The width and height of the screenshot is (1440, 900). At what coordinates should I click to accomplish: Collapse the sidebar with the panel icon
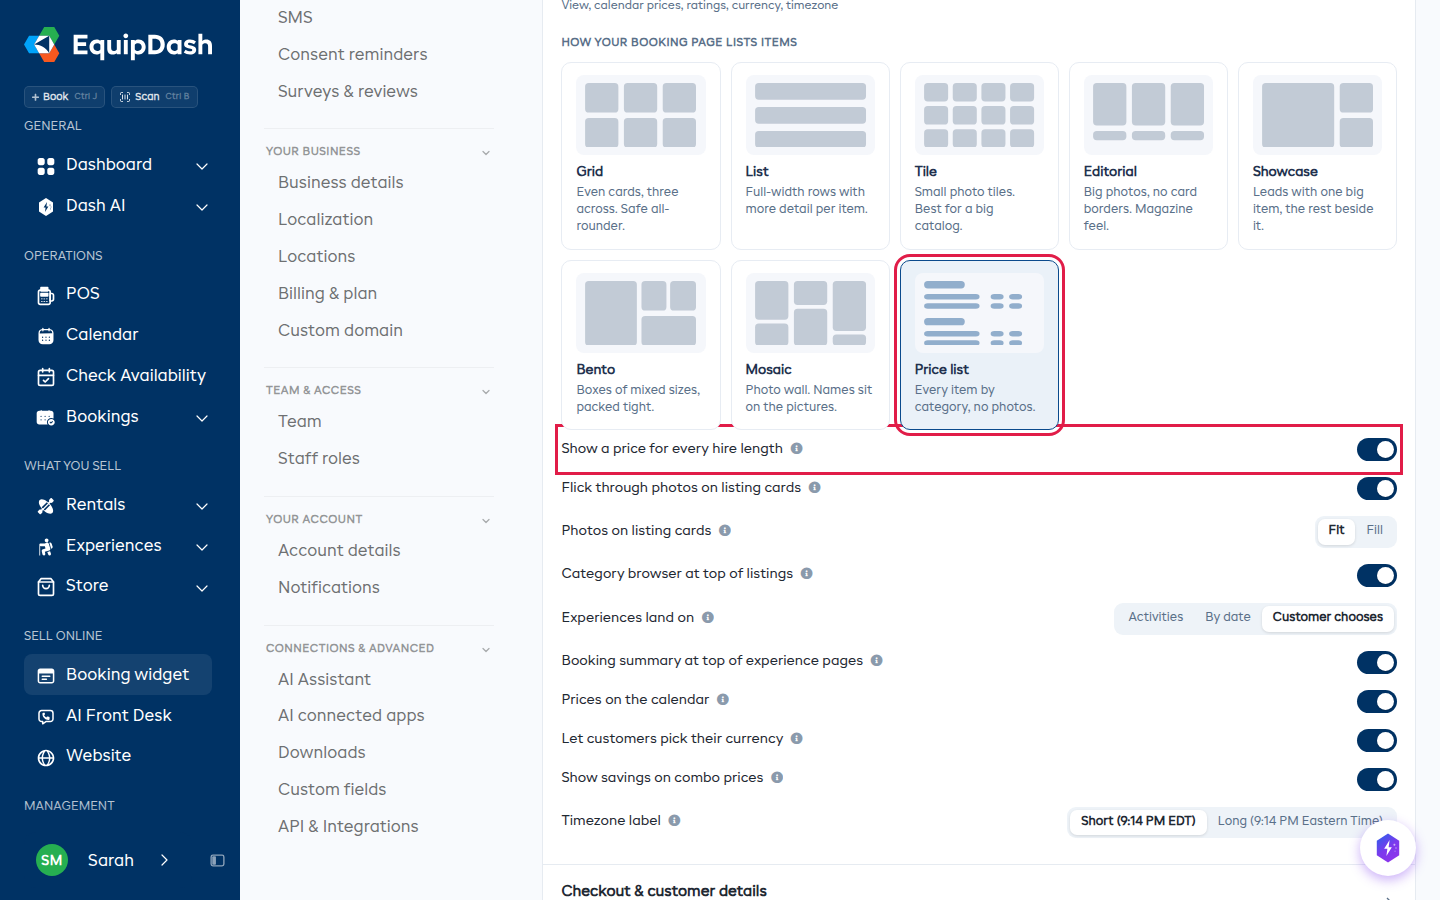[217, 860]
